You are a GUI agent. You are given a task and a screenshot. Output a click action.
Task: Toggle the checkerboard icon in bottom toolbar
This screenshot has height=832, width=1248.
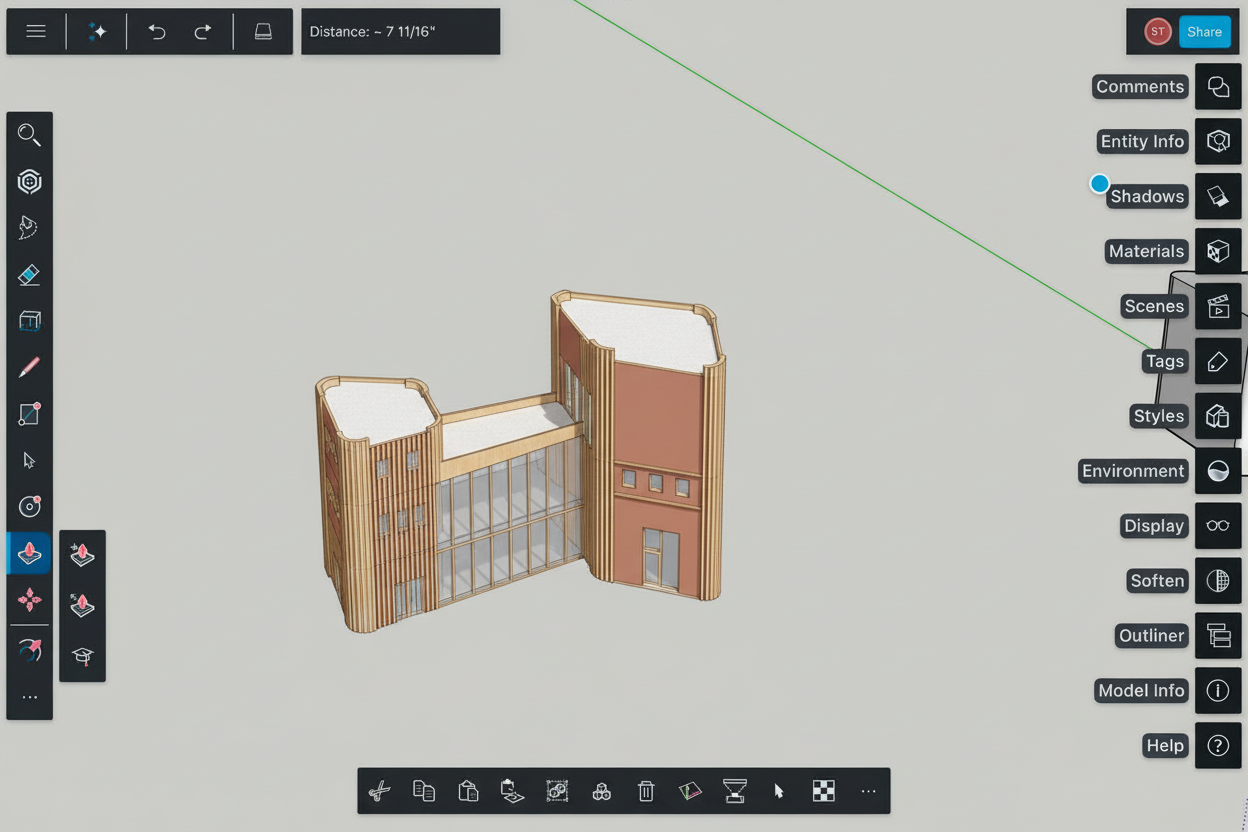tap(823, 791)
